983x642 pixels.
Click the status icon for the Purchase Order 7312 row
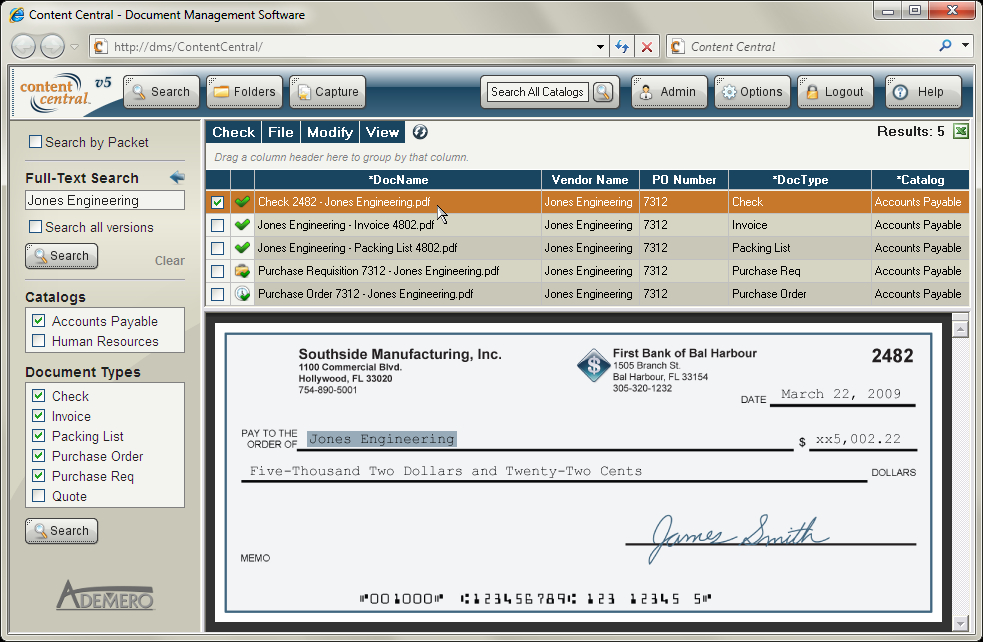click(x=242, y=293)
